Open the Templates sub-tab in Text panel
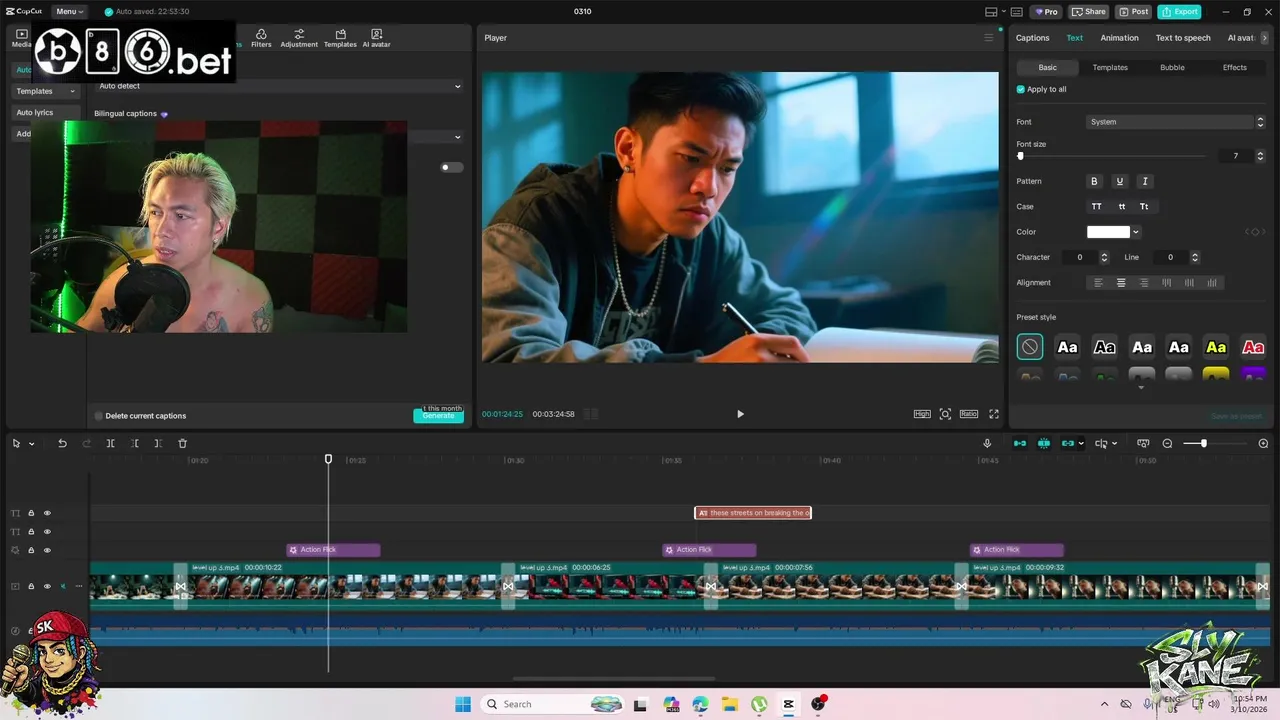1280x720 pixels. [1110, 67]
